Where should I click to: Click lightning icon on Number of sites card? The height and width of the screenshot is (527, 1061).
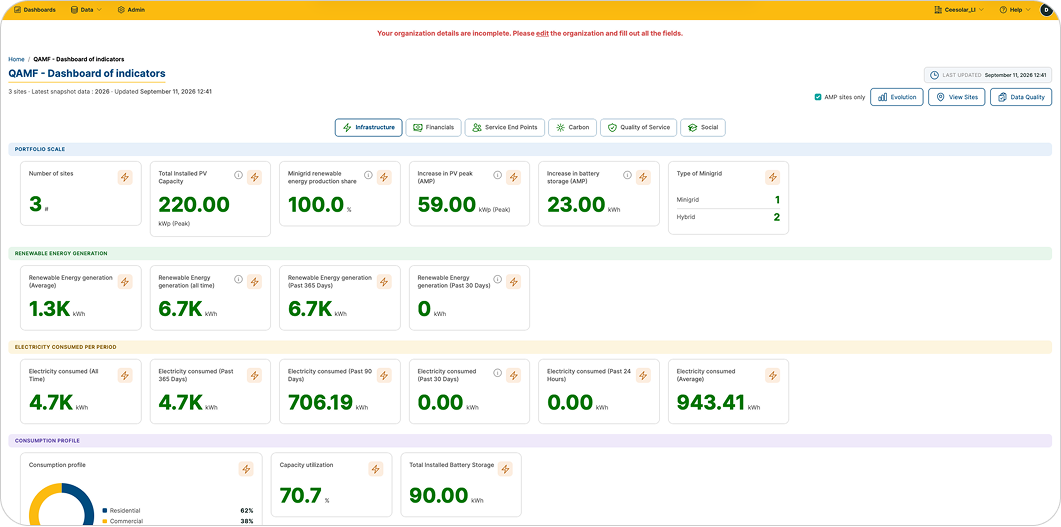point(125,177)
